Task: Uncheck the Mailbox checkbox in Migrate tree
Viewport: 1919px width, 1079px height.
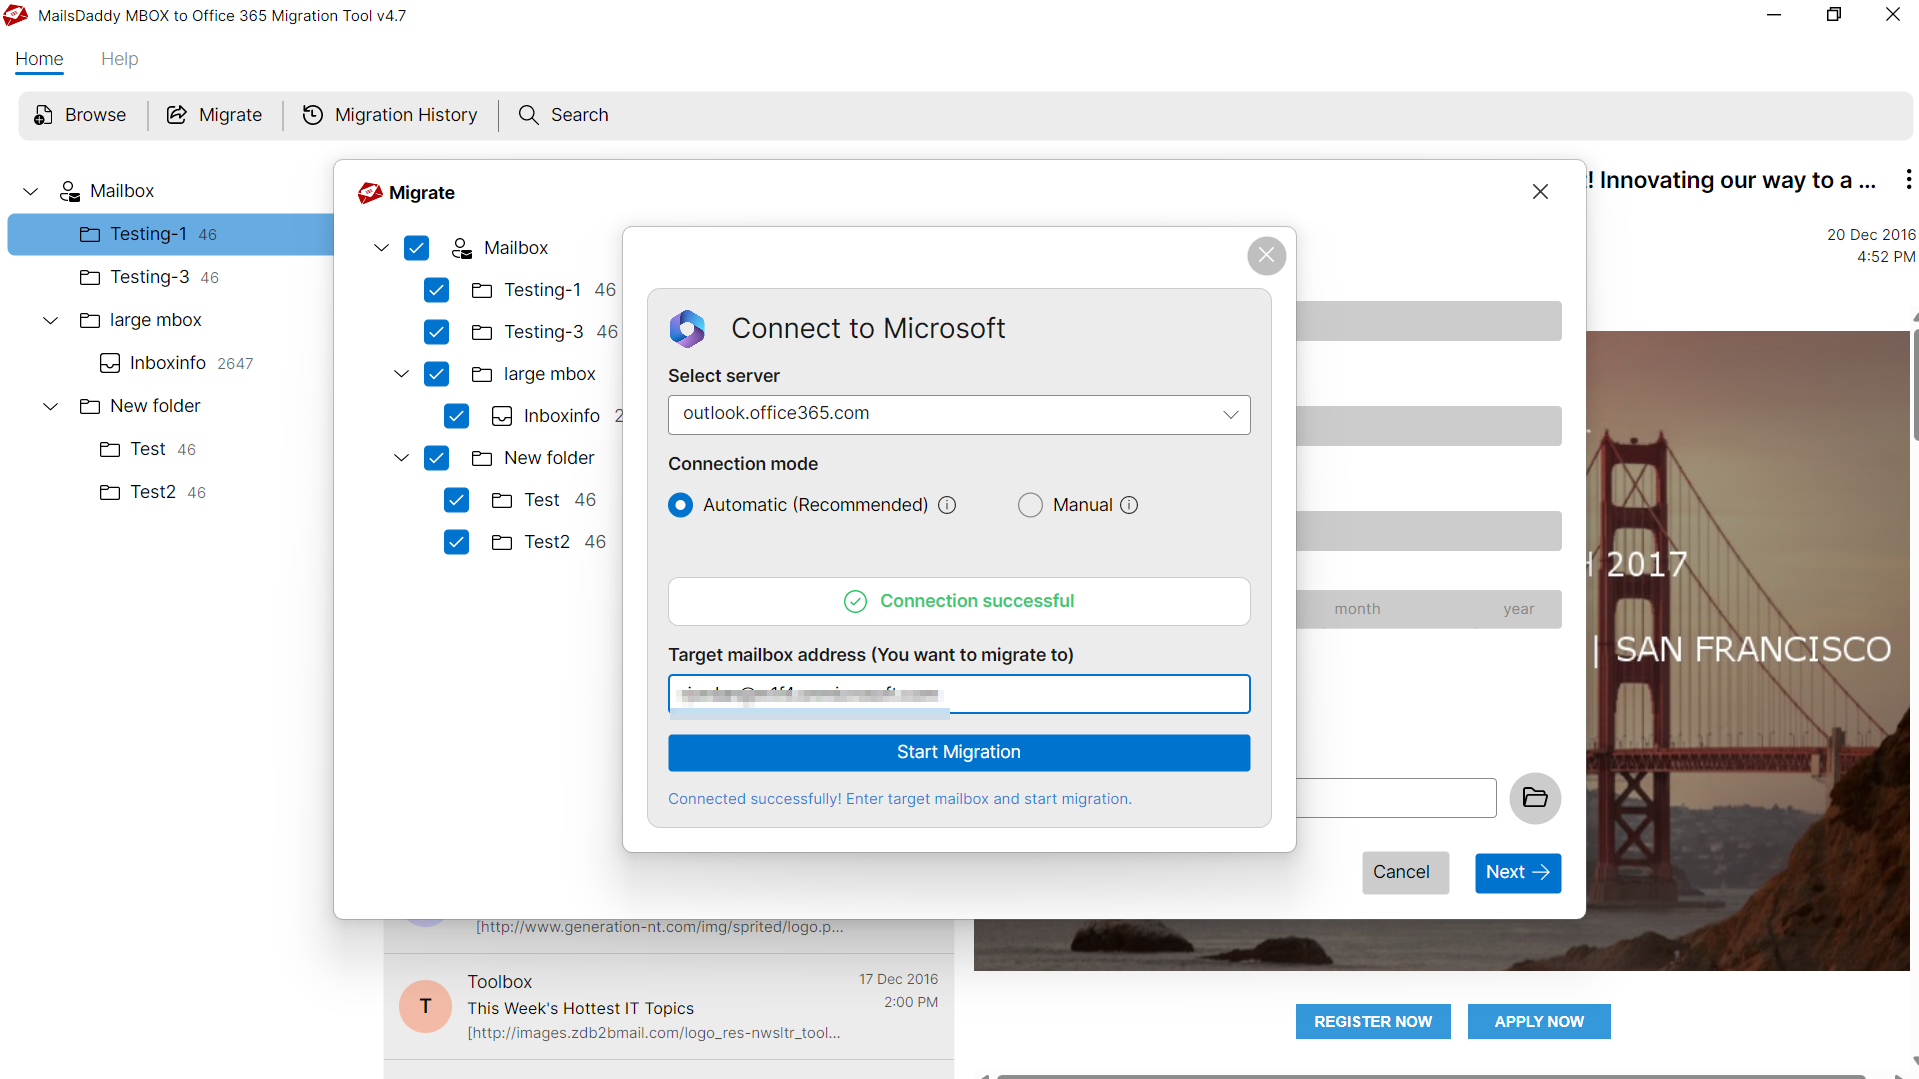Action: click(416, 248)
